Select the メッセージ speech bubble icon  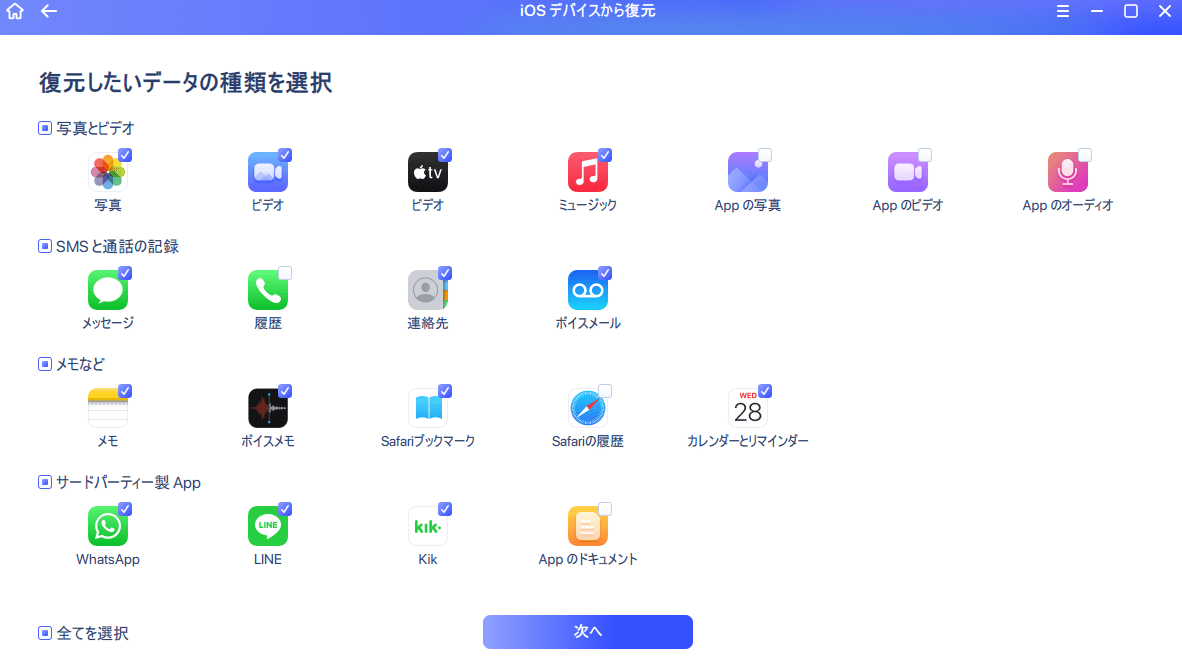click(x=108, y=290)
